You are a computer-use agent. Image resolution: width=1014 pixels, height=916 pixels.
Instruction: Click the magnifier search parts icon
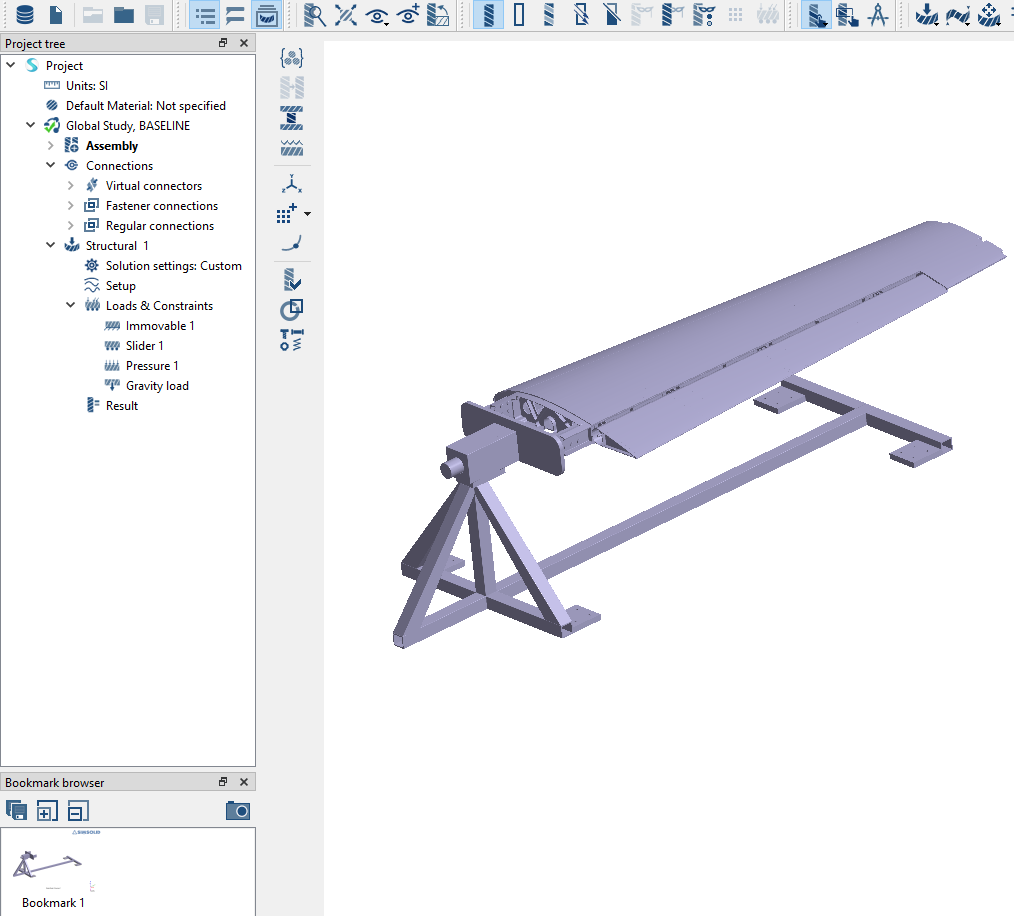315,15
